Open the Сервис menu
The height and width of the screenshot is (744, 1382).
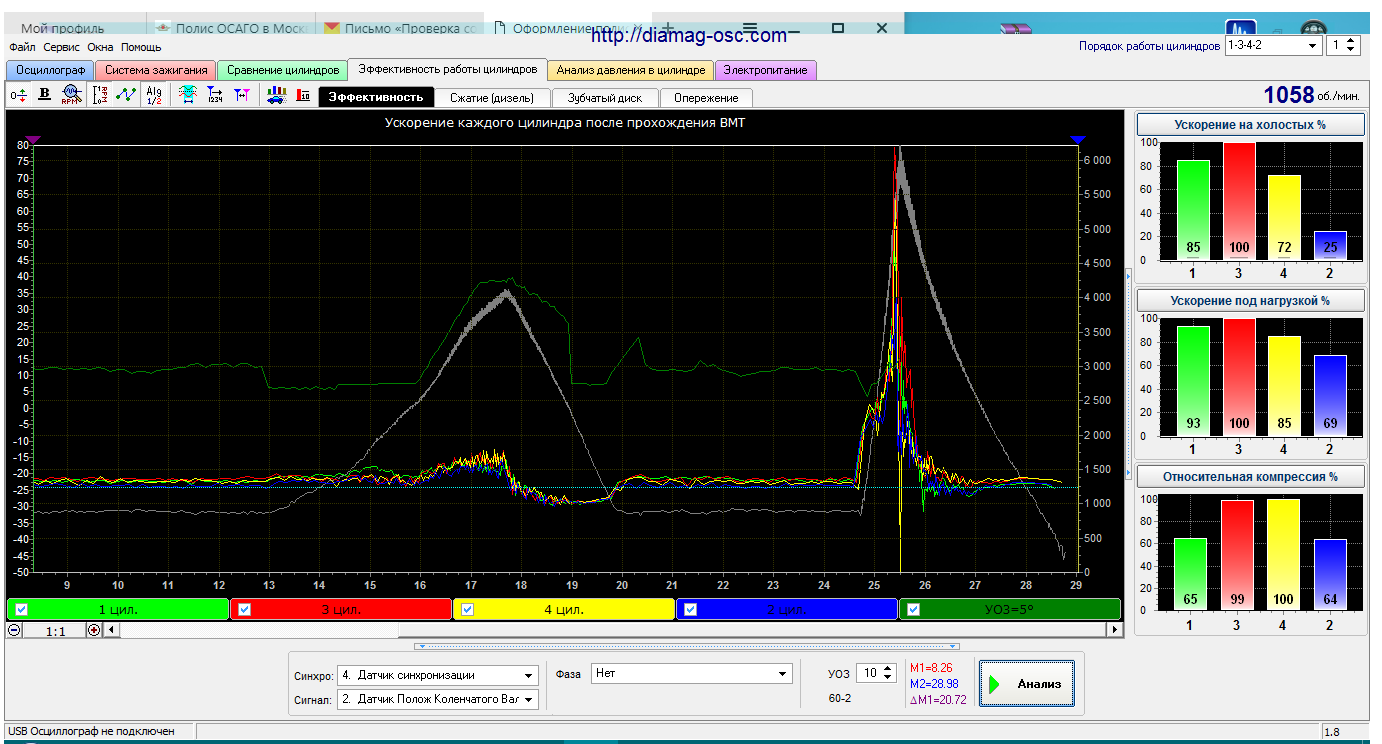(61, 47)
